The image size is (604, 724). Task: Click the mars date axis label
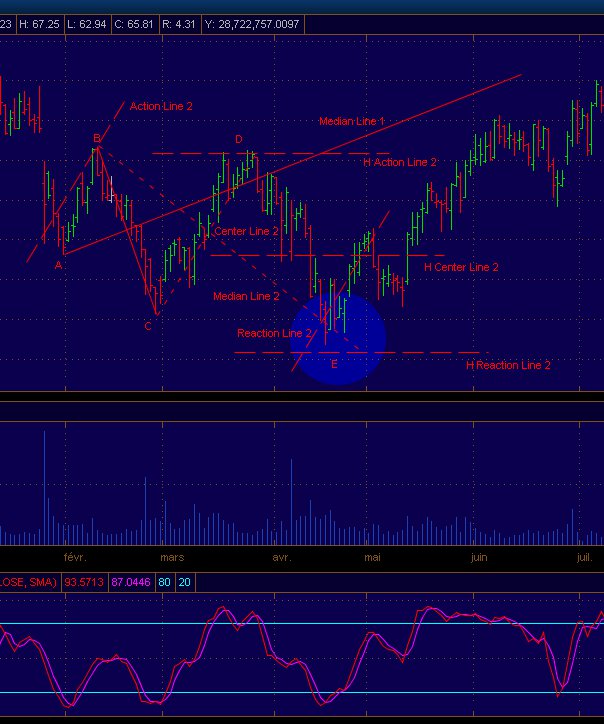point(172,557)
